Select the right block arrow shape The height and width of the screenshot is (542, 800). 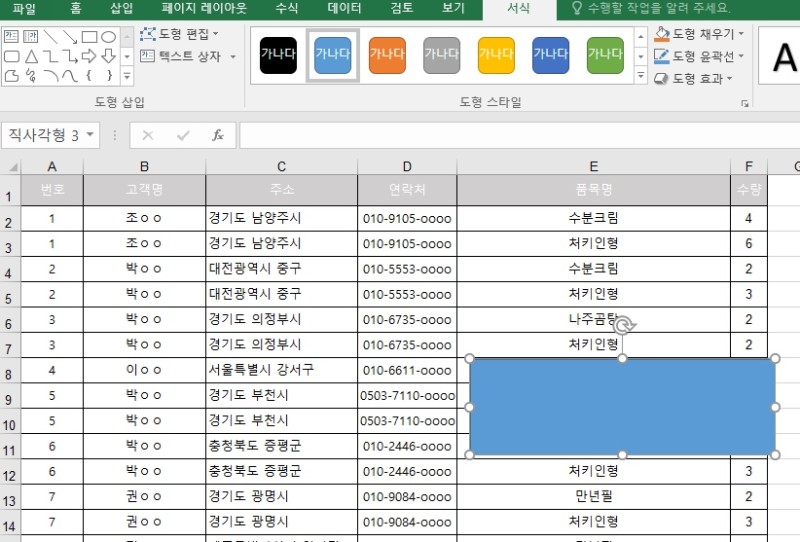89,56
